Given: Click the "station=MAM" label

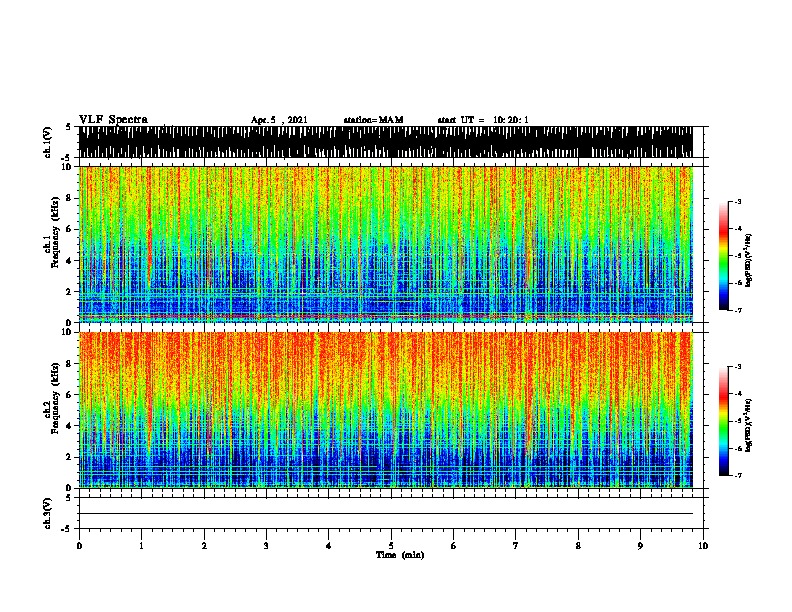Looking at the screenshot, I should [x=373, y=120].
